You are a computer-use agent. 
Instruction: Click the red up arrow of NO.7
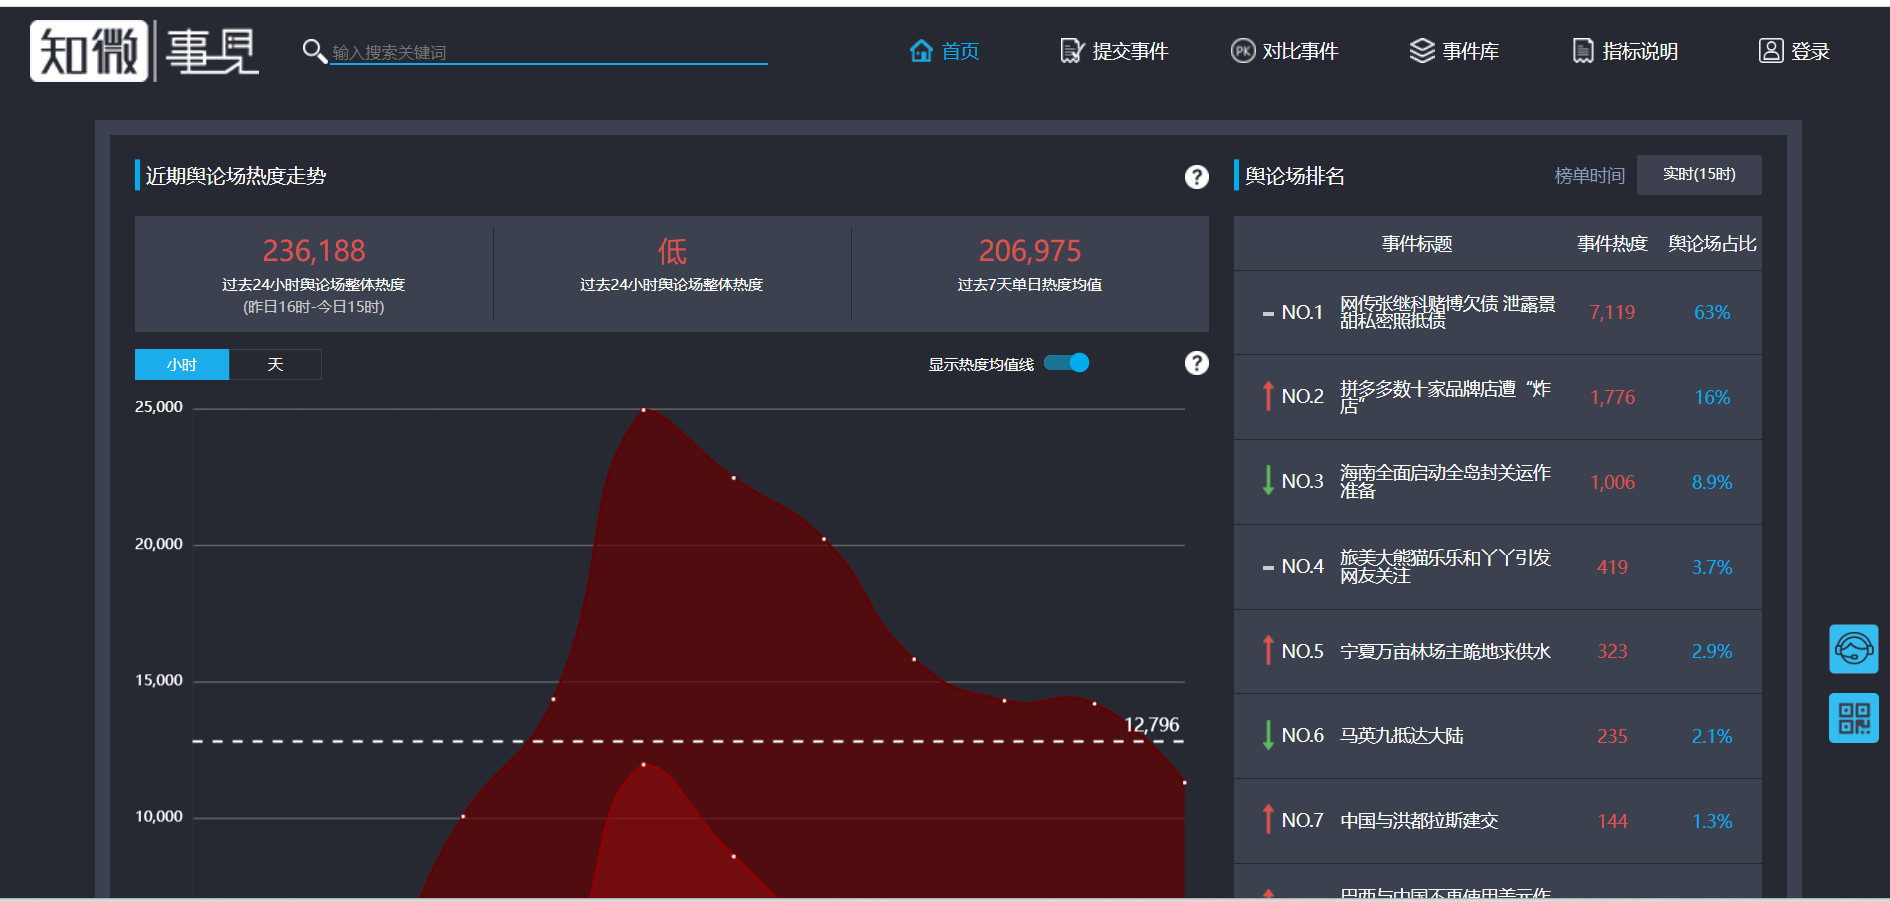tap(1268, 821)
